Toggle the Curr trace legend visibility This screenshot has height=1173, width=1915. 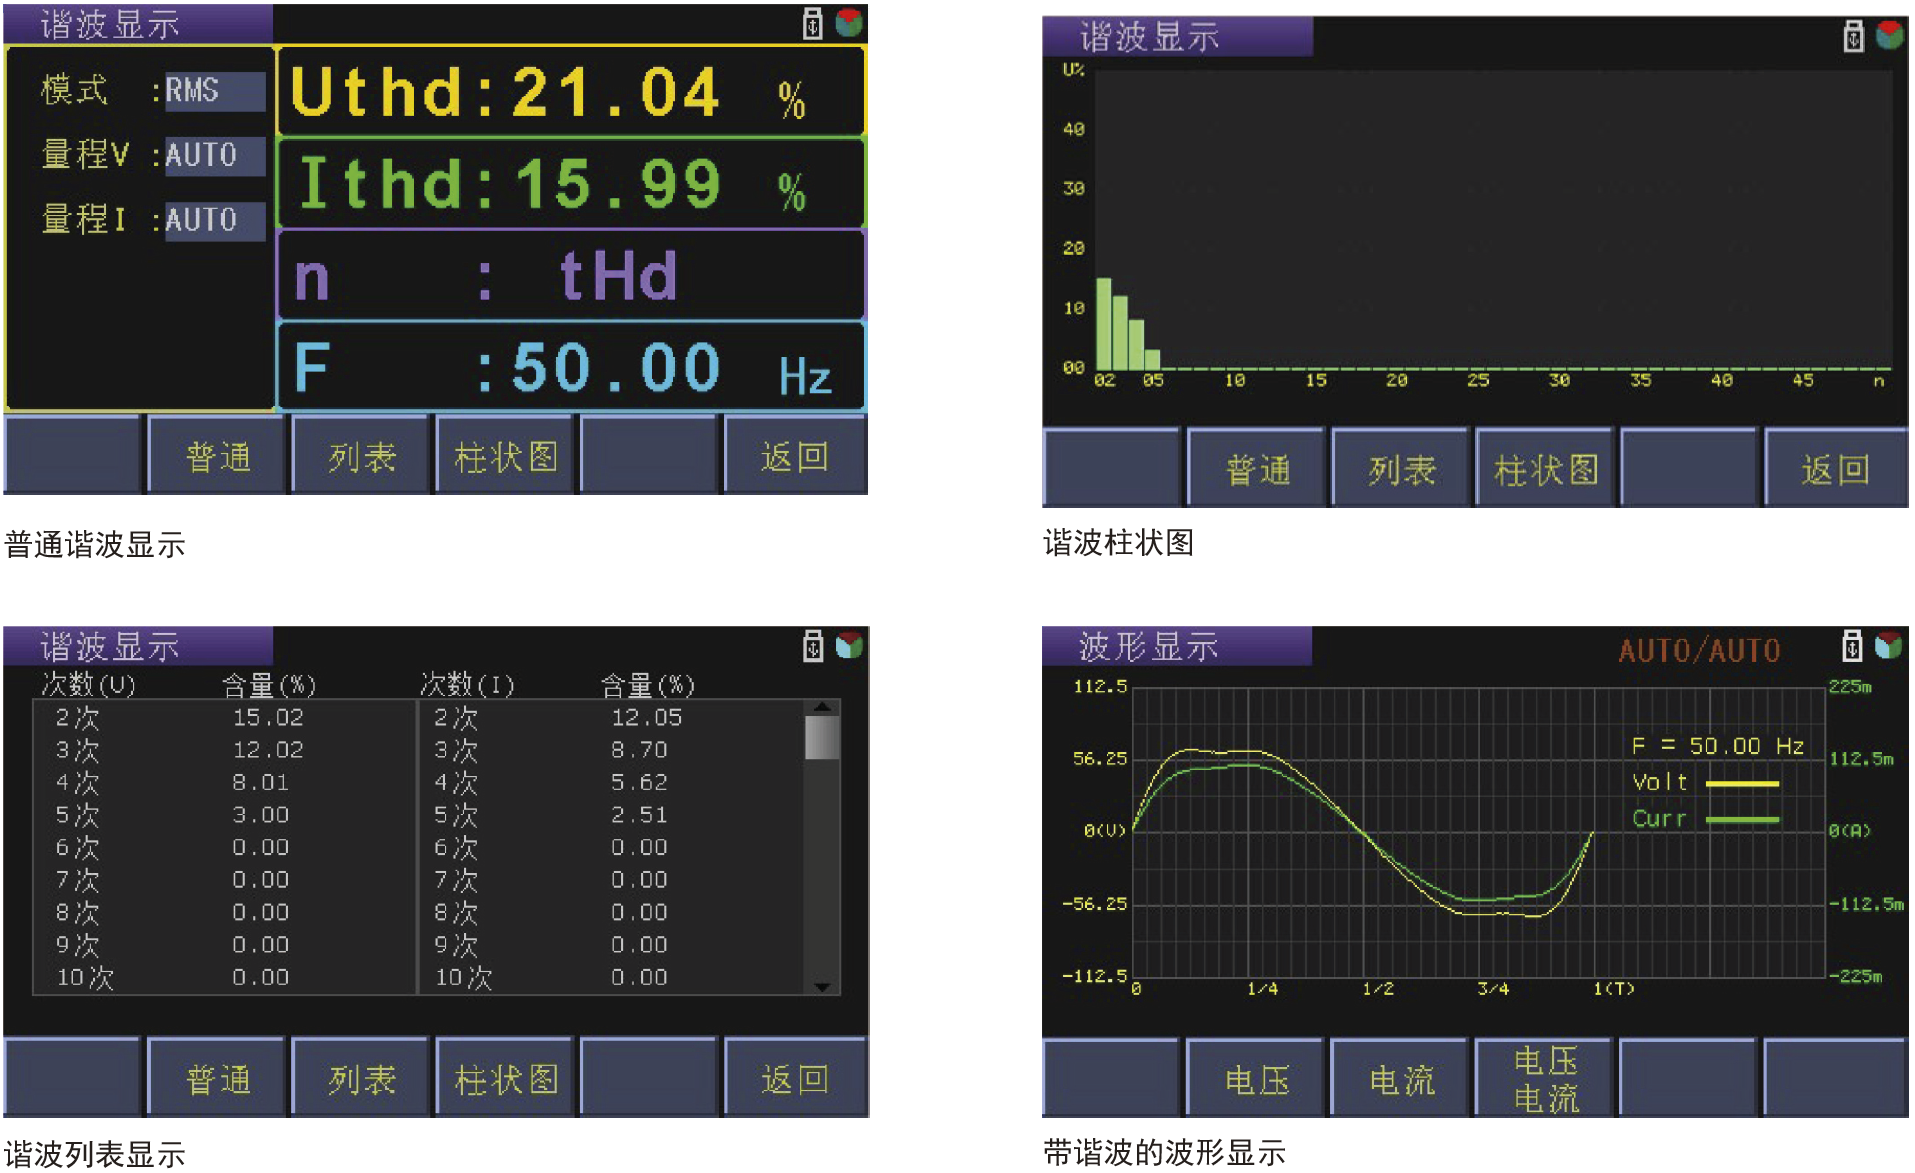coord(1662,817)
